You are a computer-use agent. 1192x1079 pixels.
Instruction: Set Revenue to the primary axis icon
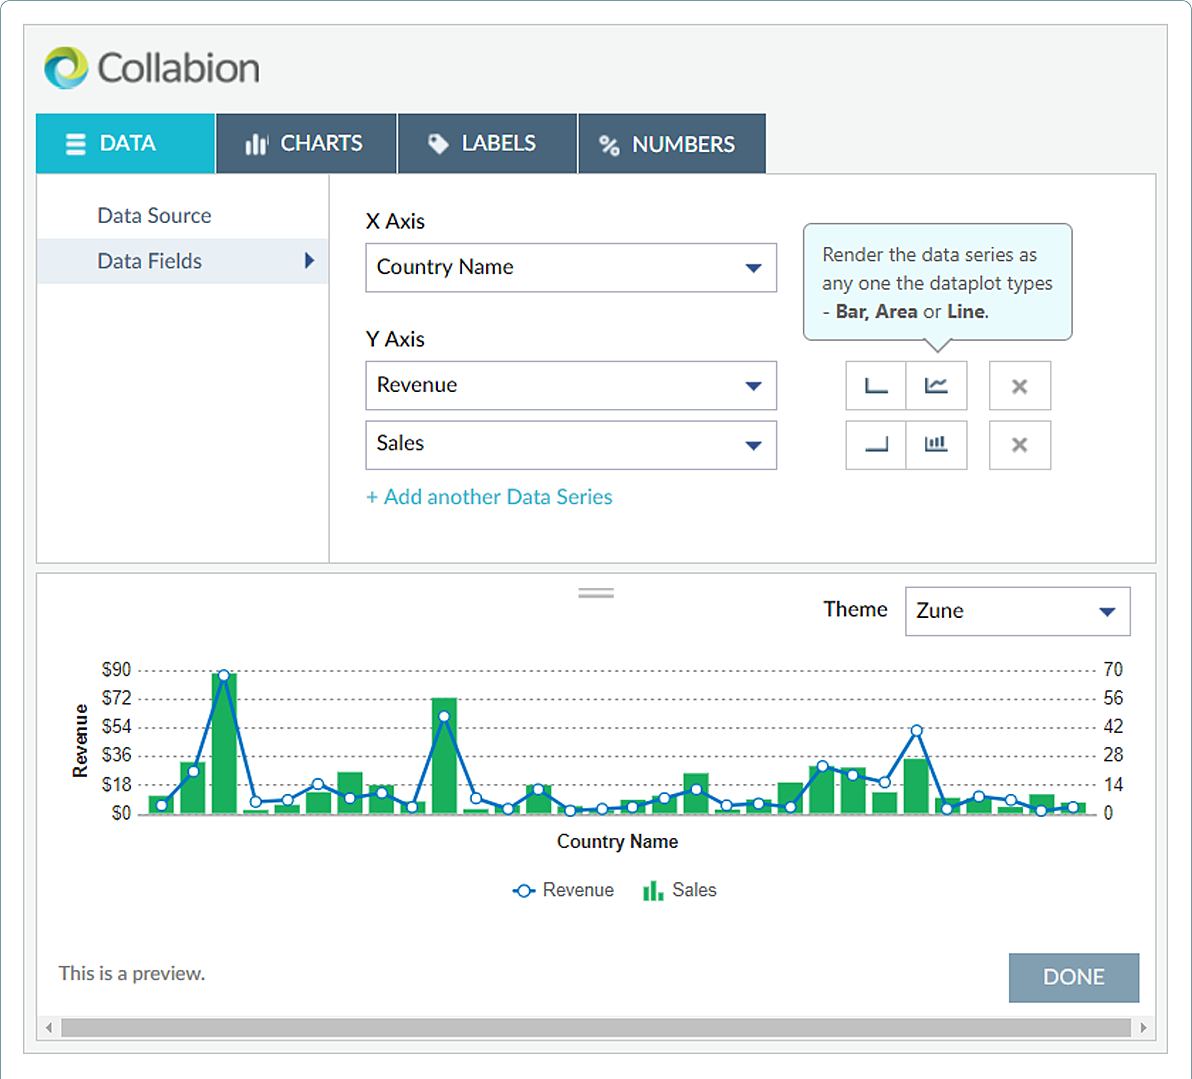click(876, 385)
